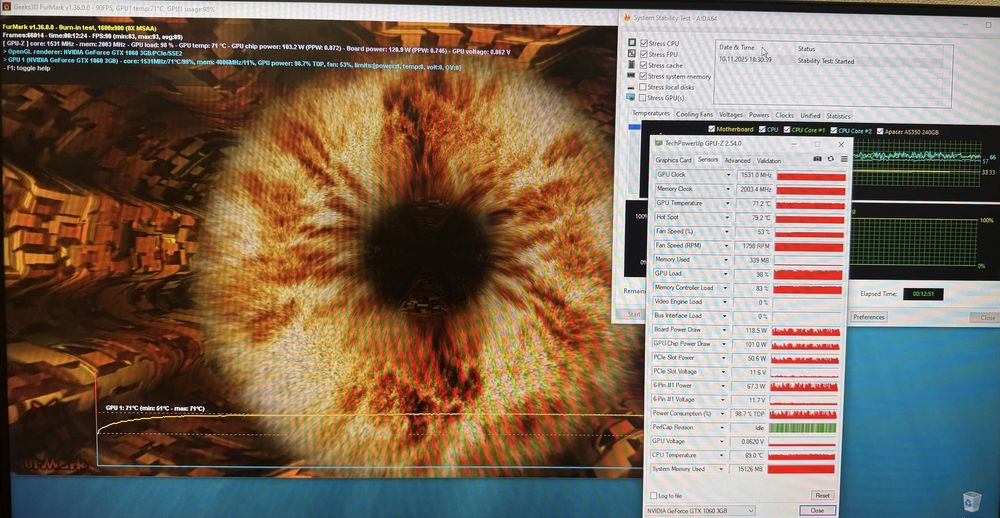Open GPU Clock sensor dropdown arrow
This screenshot has height=518, width=1000.
click(728, 175)
